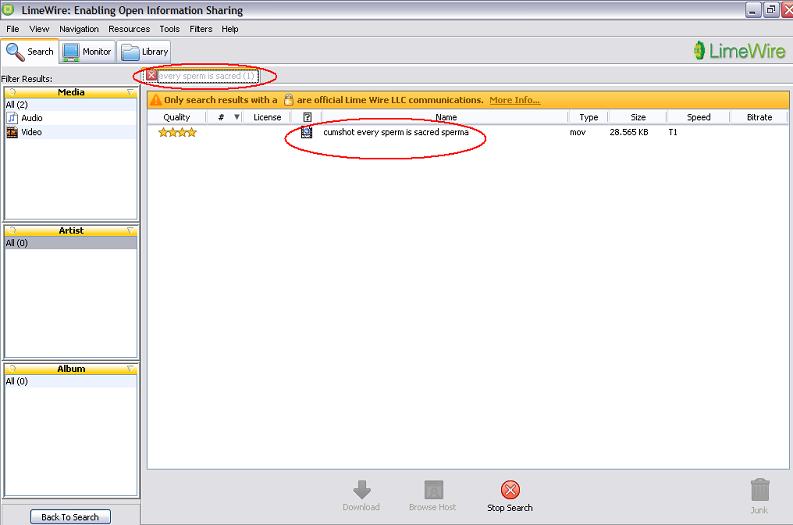Image resolution: width=793 pixels, height=525 pixels.
Task: Click the sort arrow beside # column
Action: click(x=237, y=117)
